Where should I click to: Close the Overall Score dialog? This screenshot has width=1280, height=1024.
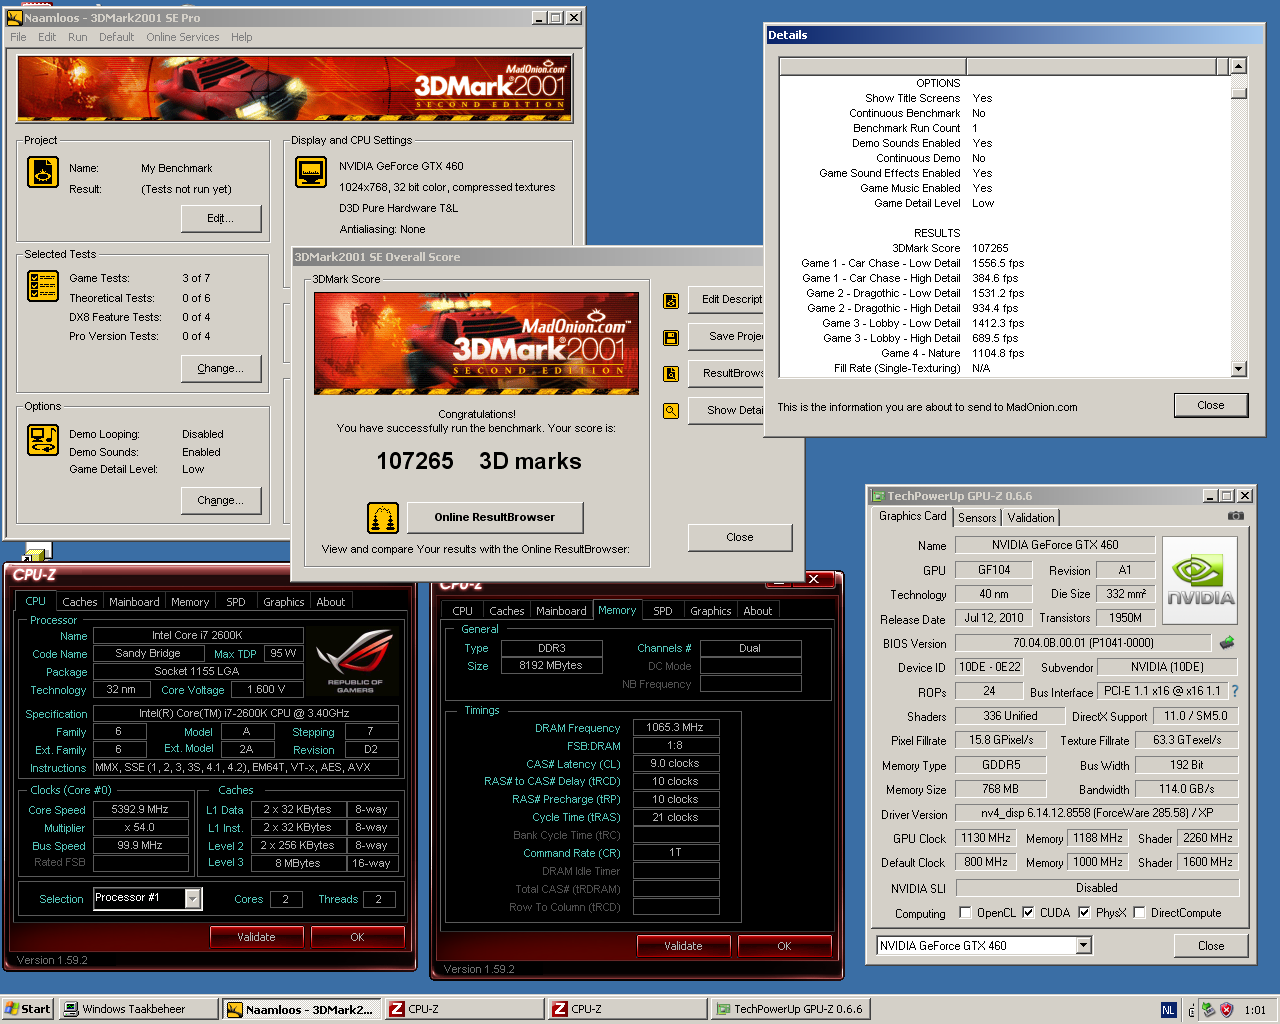coord(740,537)
